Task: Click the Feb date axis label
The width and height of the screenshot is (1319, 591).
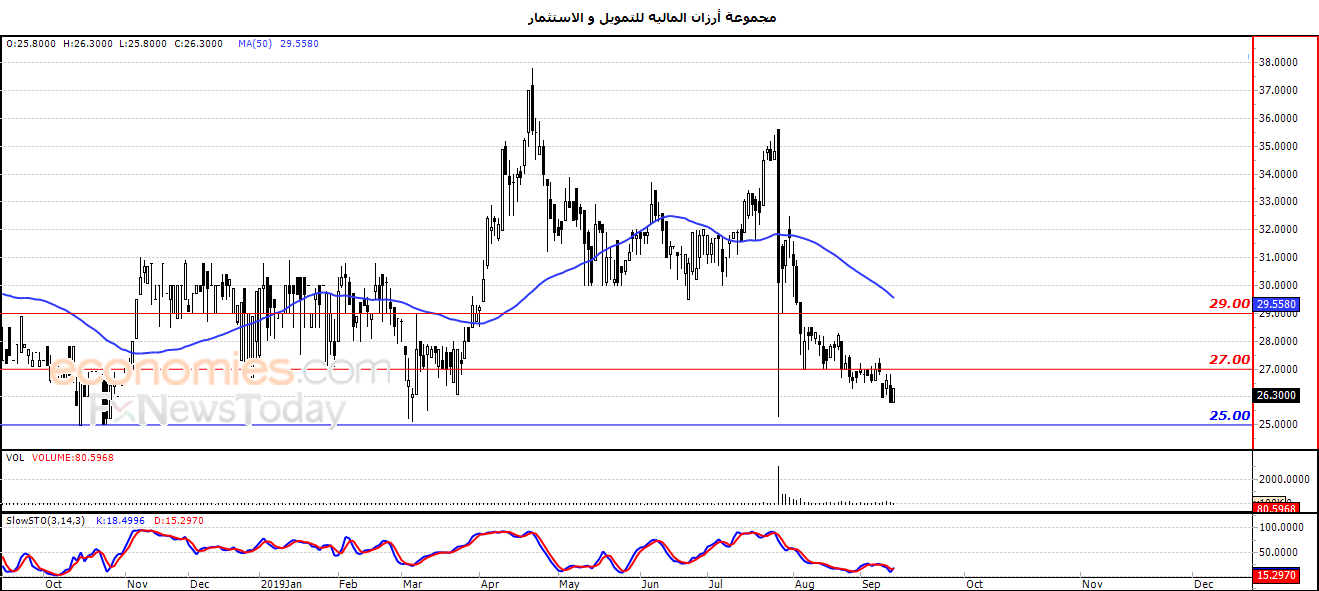Action: (x=347, y=583)
